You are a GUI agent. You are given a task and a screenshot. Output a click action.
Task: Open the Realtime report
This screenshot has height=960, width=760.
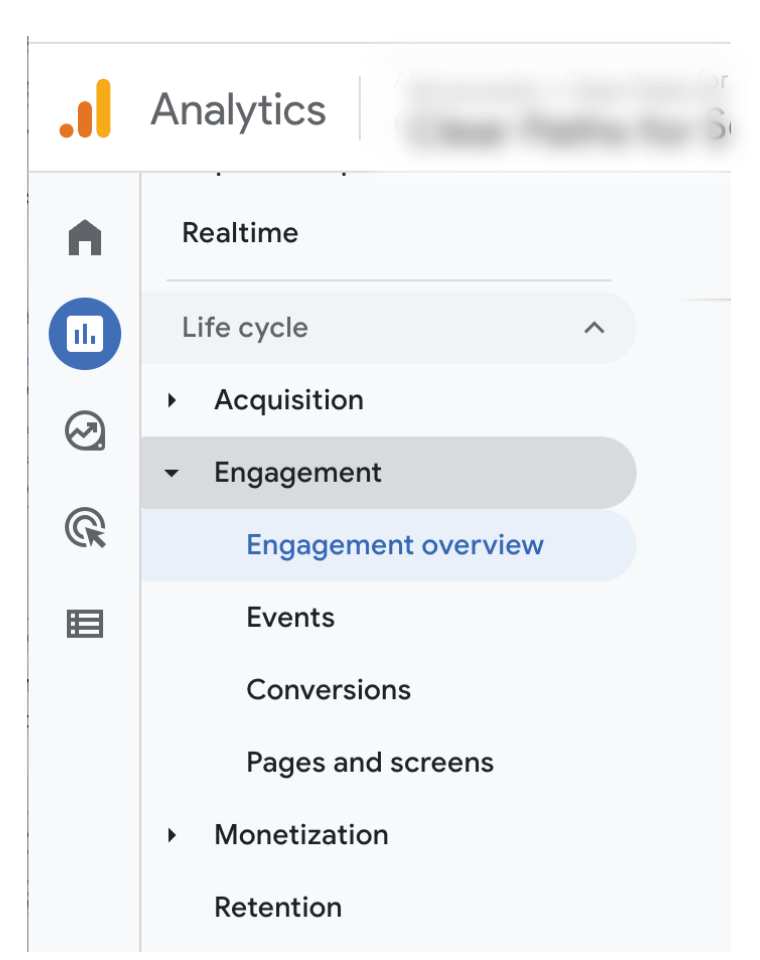[240, 233]
